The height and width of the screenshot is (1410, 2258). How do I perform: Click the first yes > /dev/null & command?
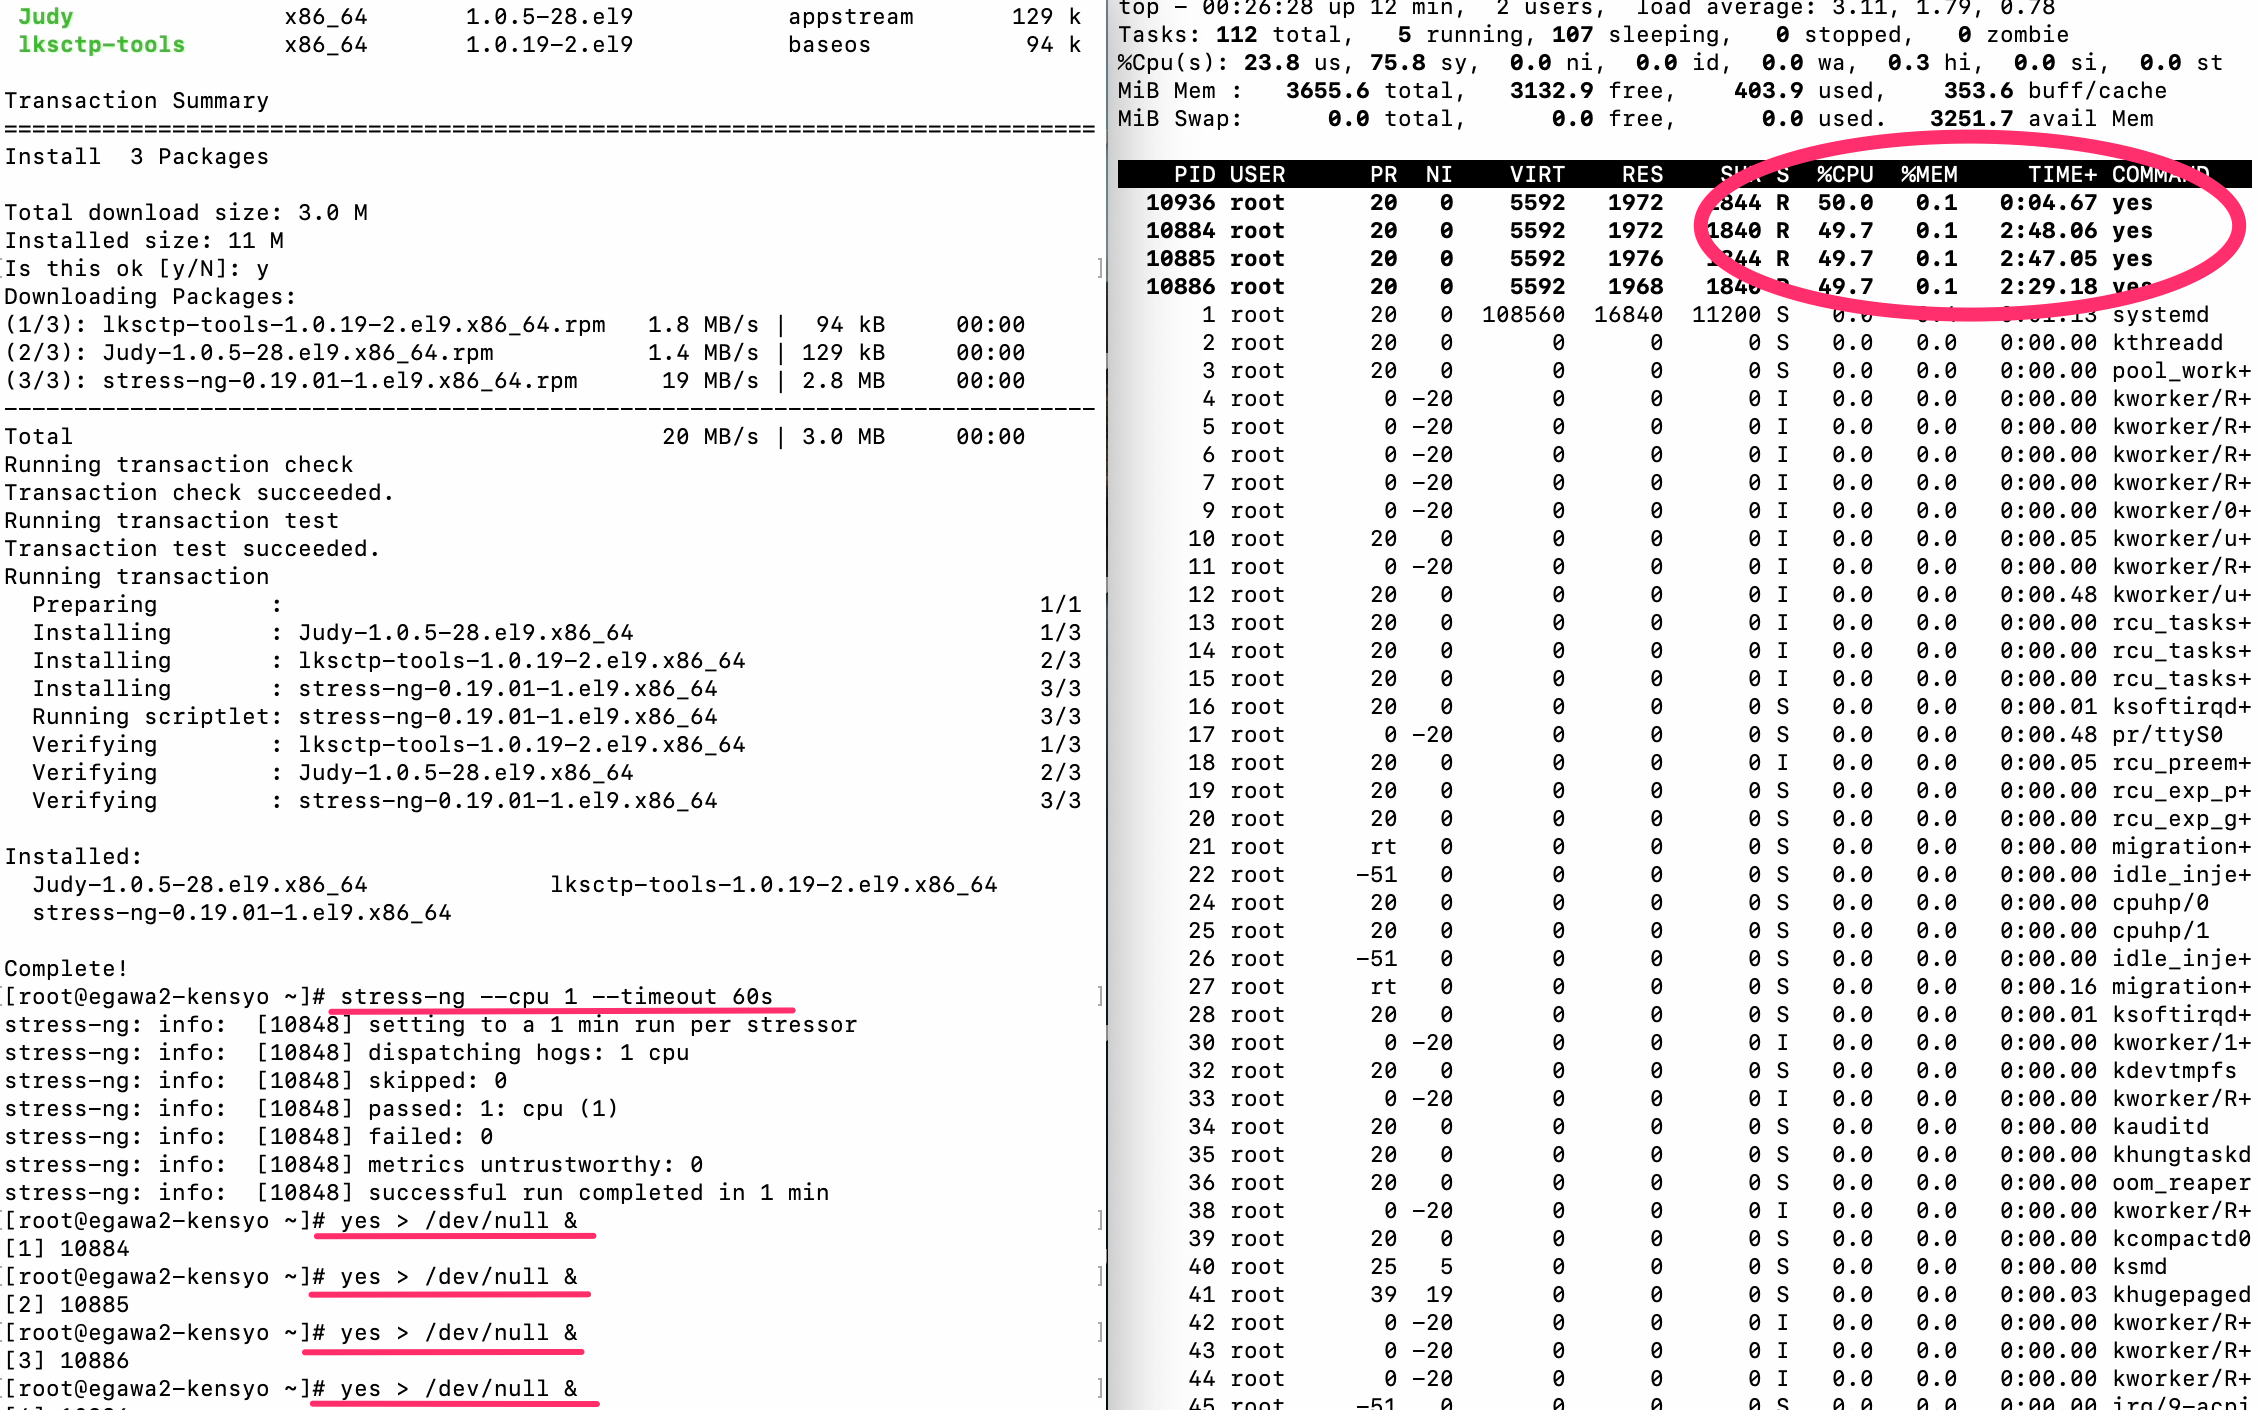458,1220
